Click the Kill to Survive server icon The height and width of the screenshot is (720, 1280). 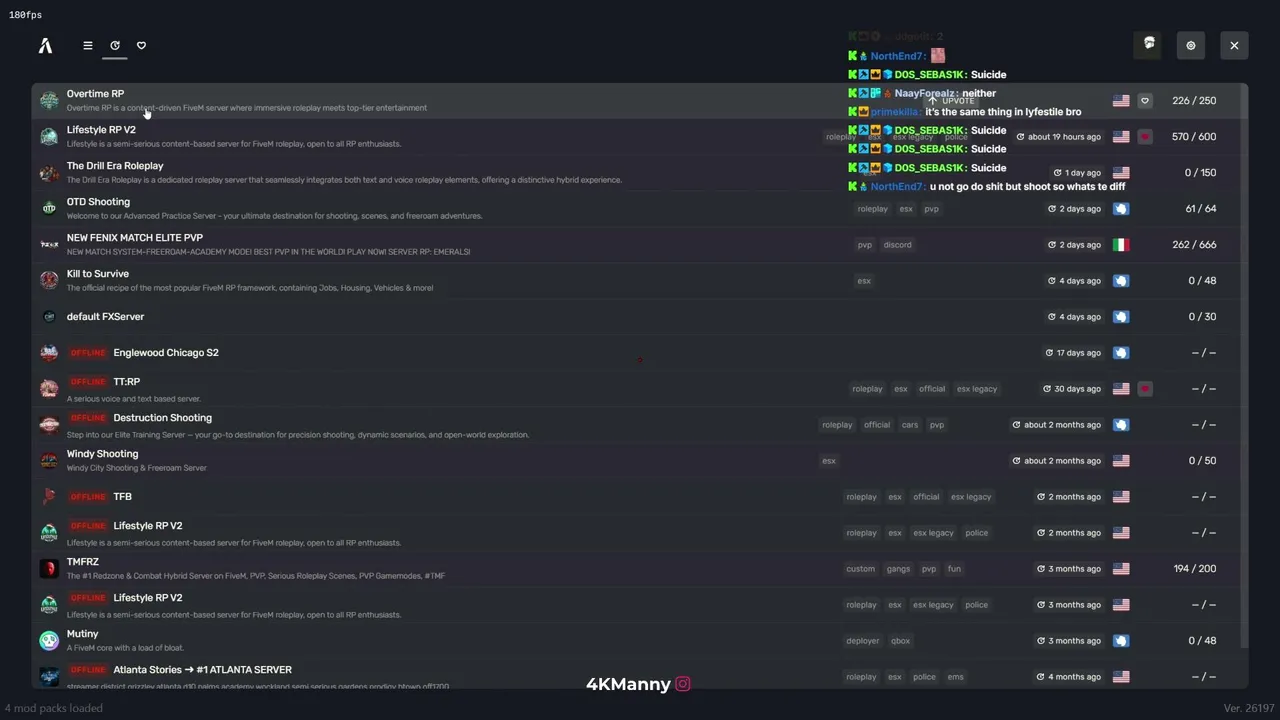tap(49, 280)
